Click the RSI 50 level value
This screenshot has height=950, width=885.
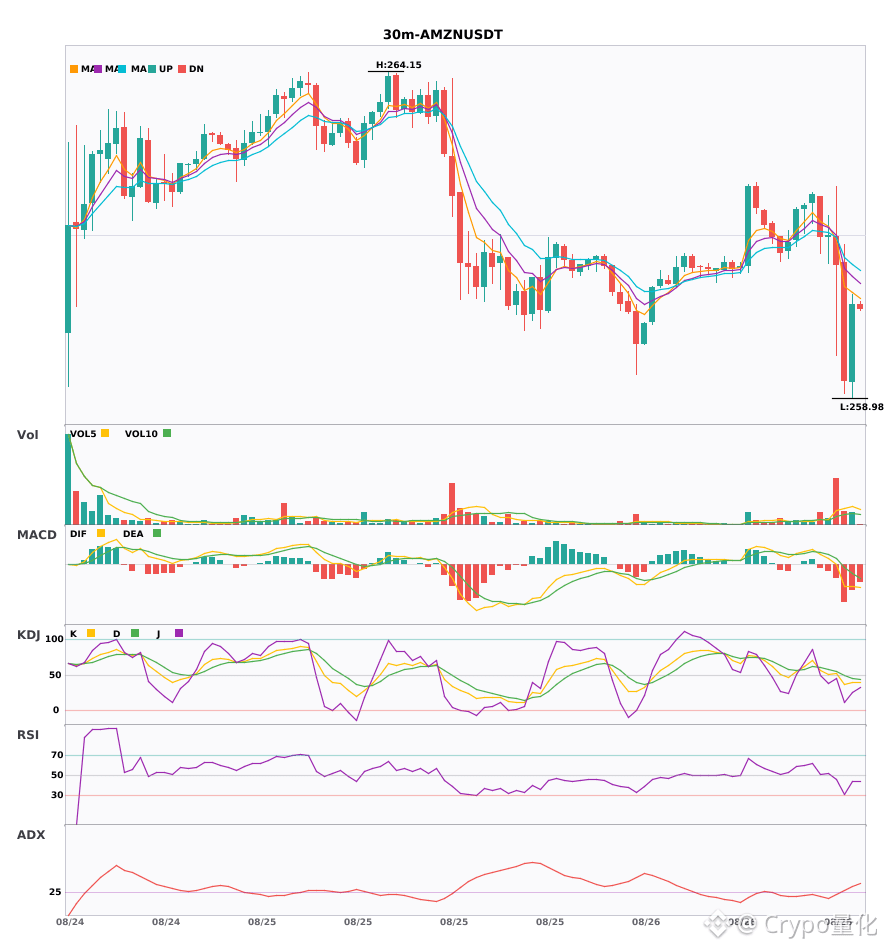coord(57,775)
